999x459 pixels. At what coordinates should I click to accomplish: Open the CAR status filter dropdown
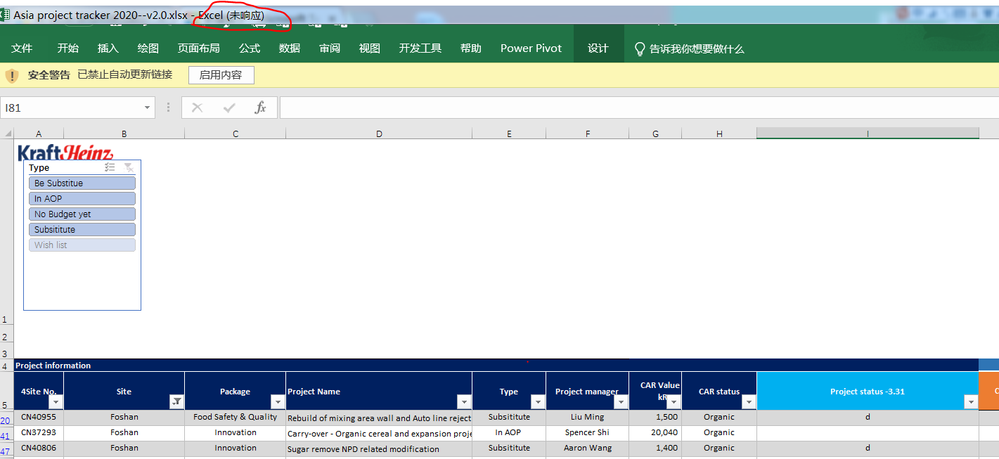(x=749, y=402)
